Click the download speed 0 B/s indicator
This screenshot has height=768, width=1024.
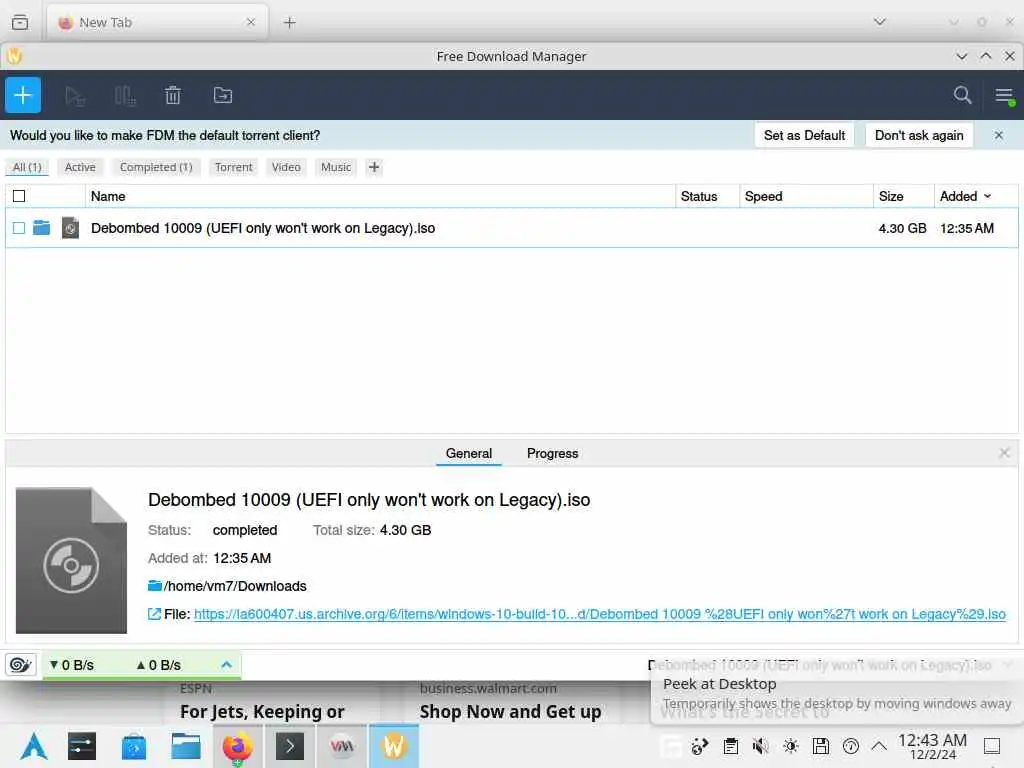point(72,665)
